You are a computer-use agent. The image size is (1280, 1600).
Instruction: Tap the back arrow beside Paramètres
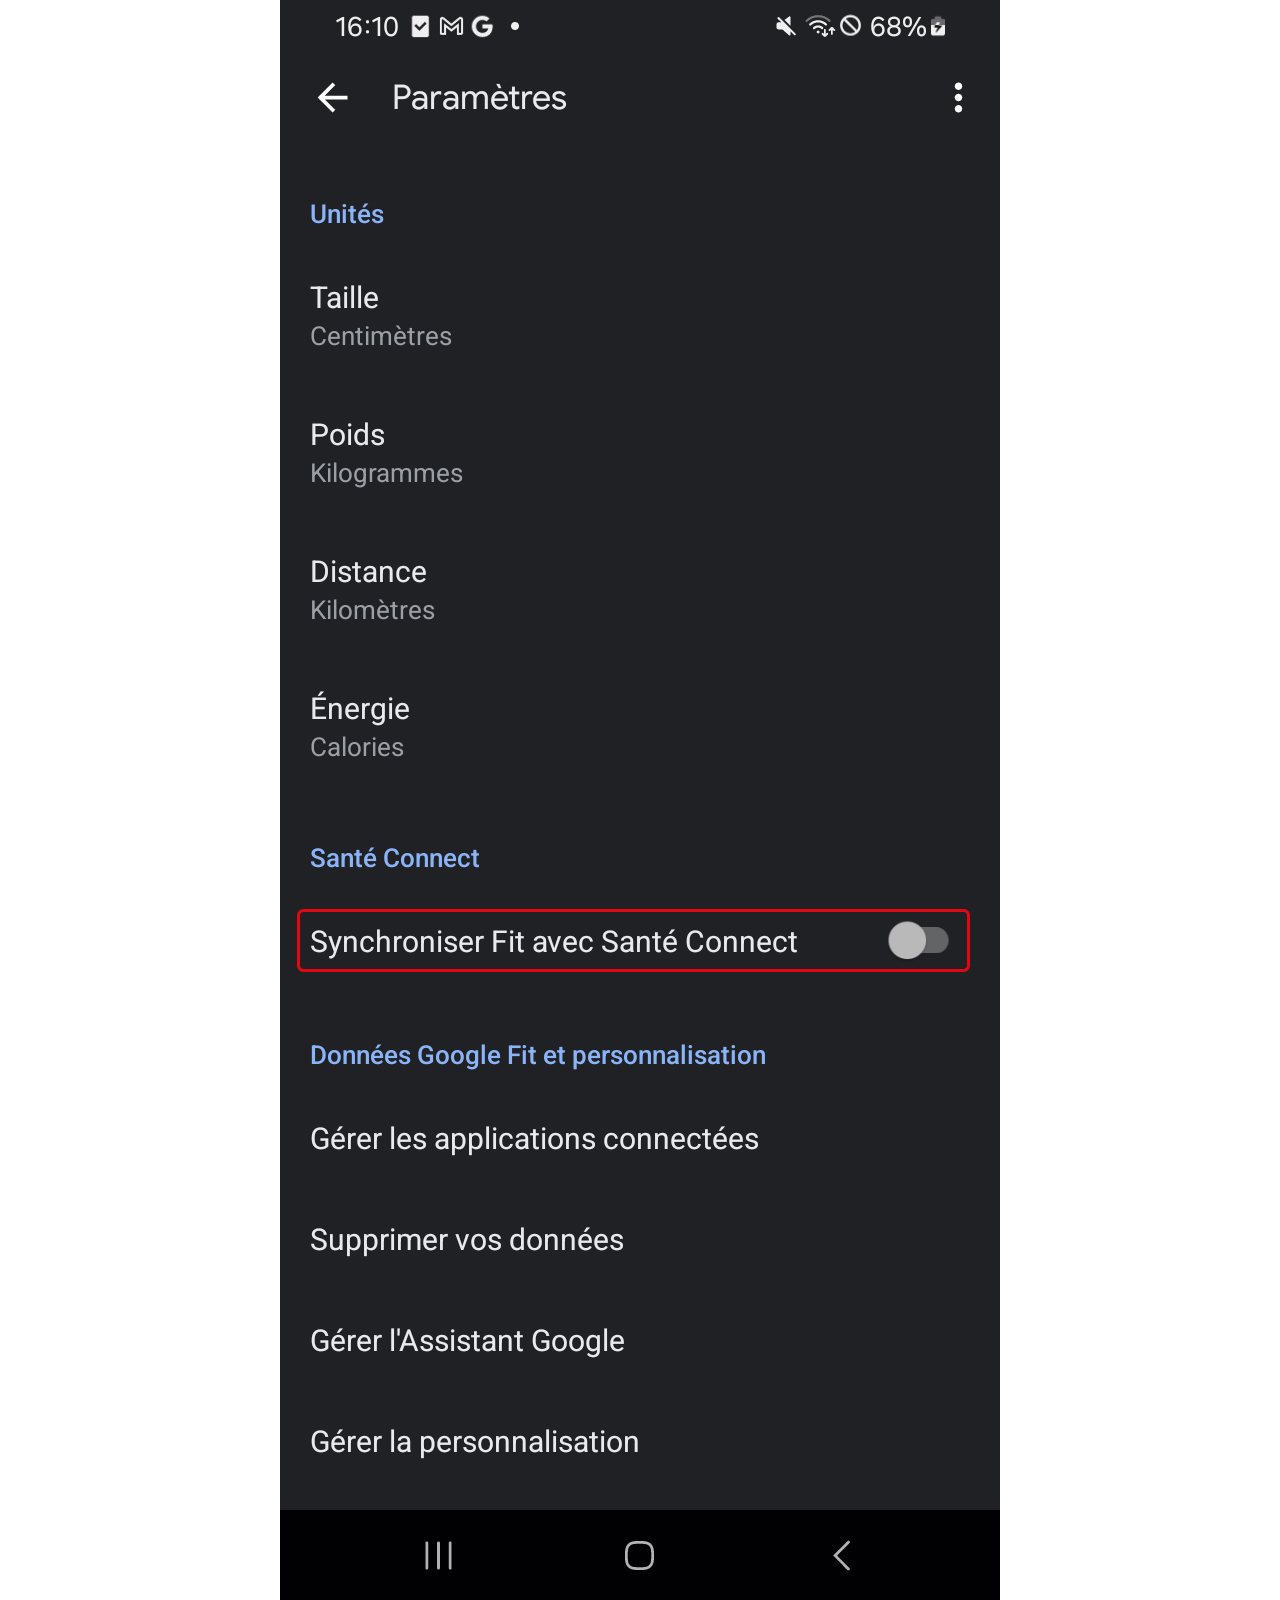click(x=332, y=98)
